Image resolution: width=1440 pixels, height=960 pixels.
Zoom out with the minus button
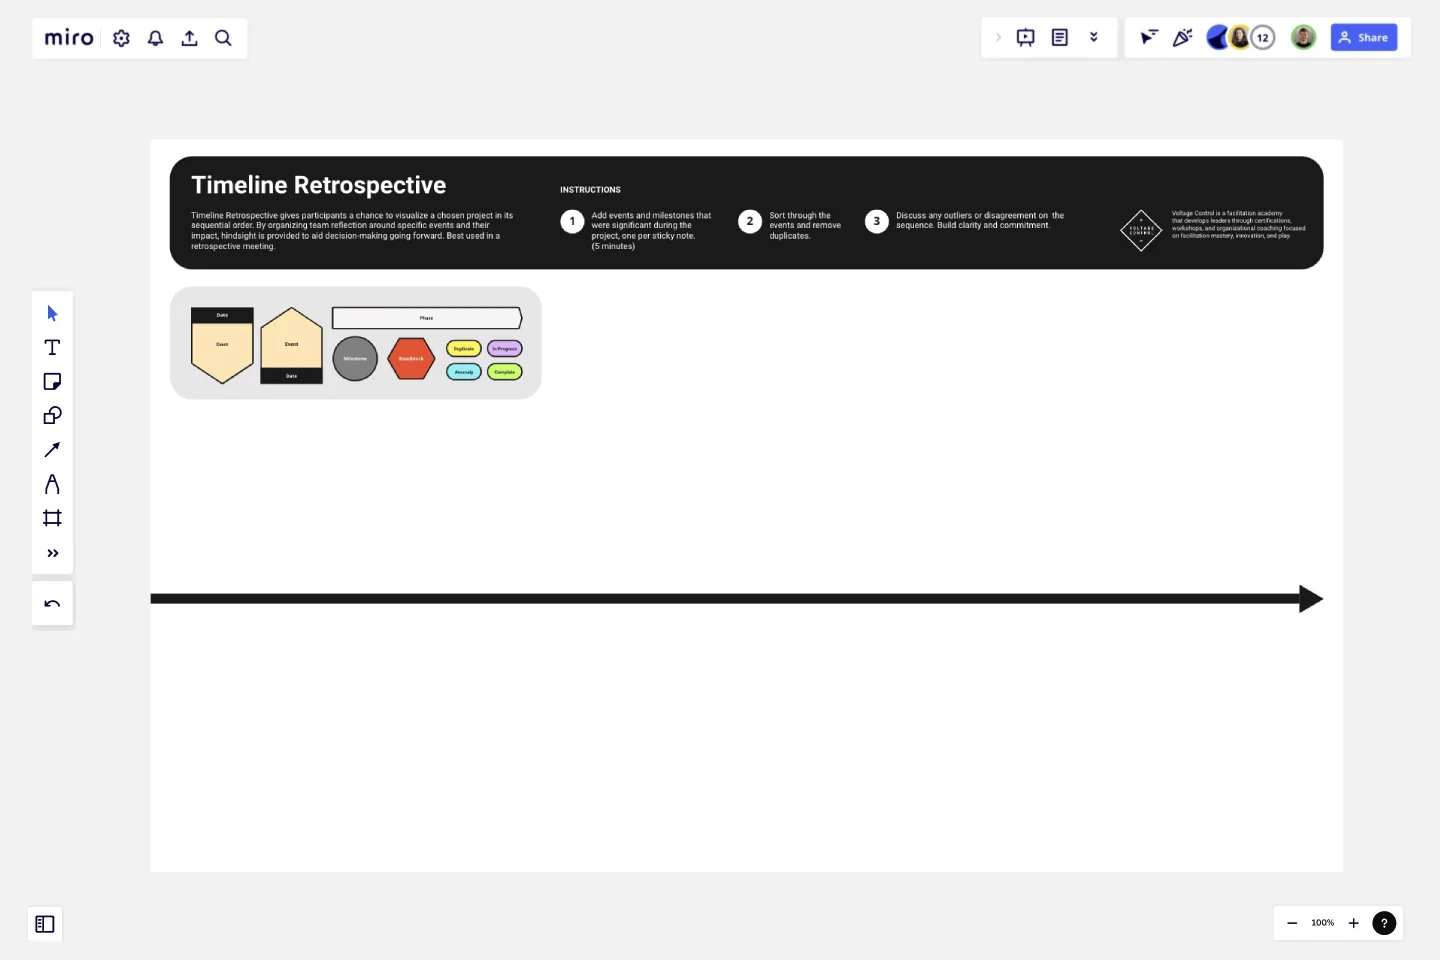[1292, 923]
